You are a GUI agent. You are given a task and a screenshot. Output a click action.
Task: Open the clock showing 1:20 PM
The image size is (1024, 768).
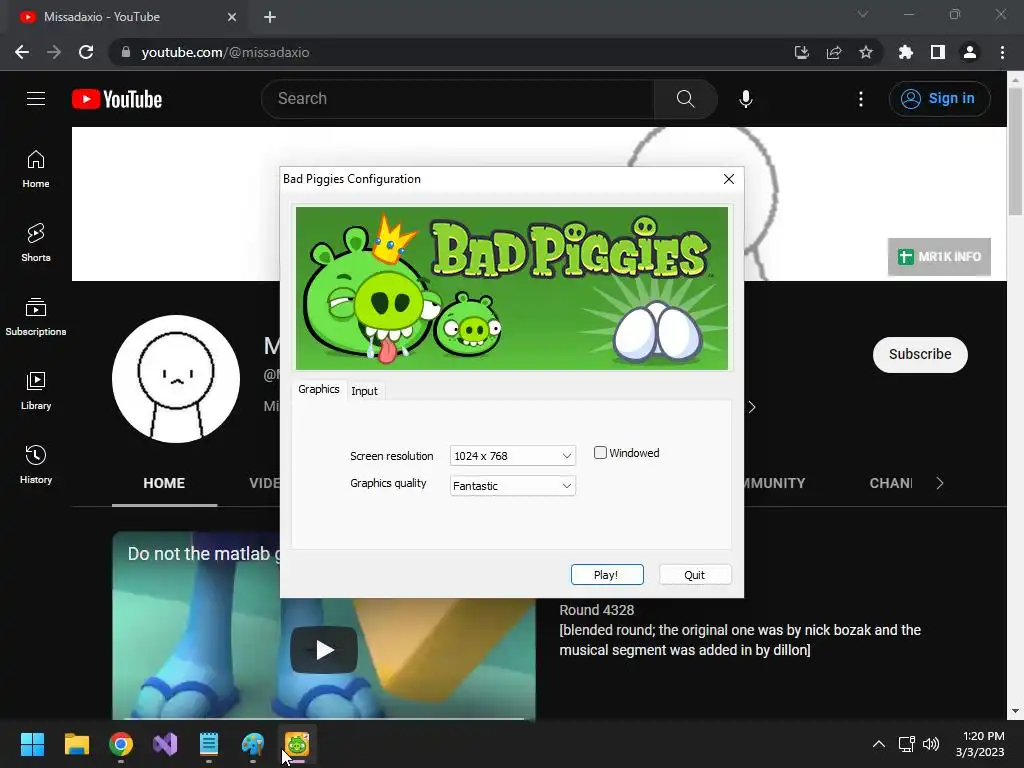pos(980,744)
